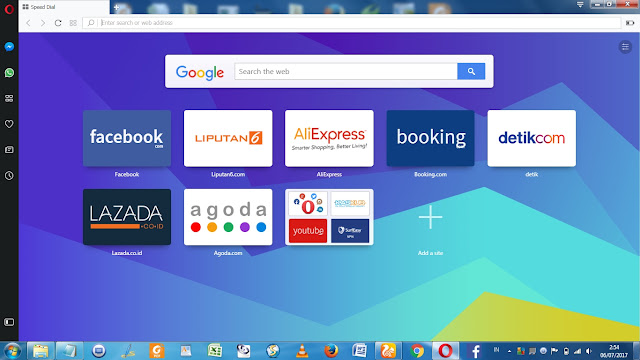Open the Liputan6 speed dial tile

click(x=228, y=138)
